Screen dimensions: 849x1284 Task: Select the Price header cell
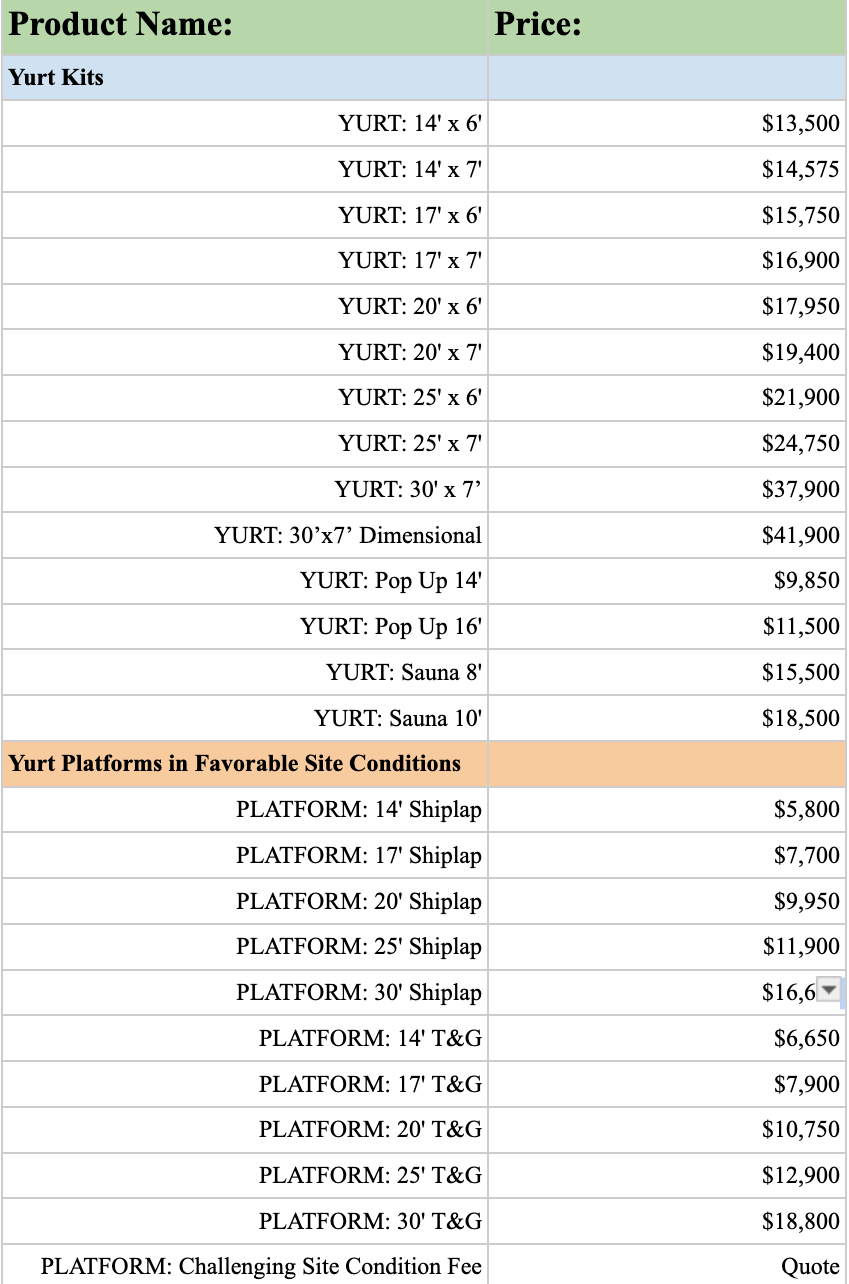pyautogui.click(x=667, y=27)
